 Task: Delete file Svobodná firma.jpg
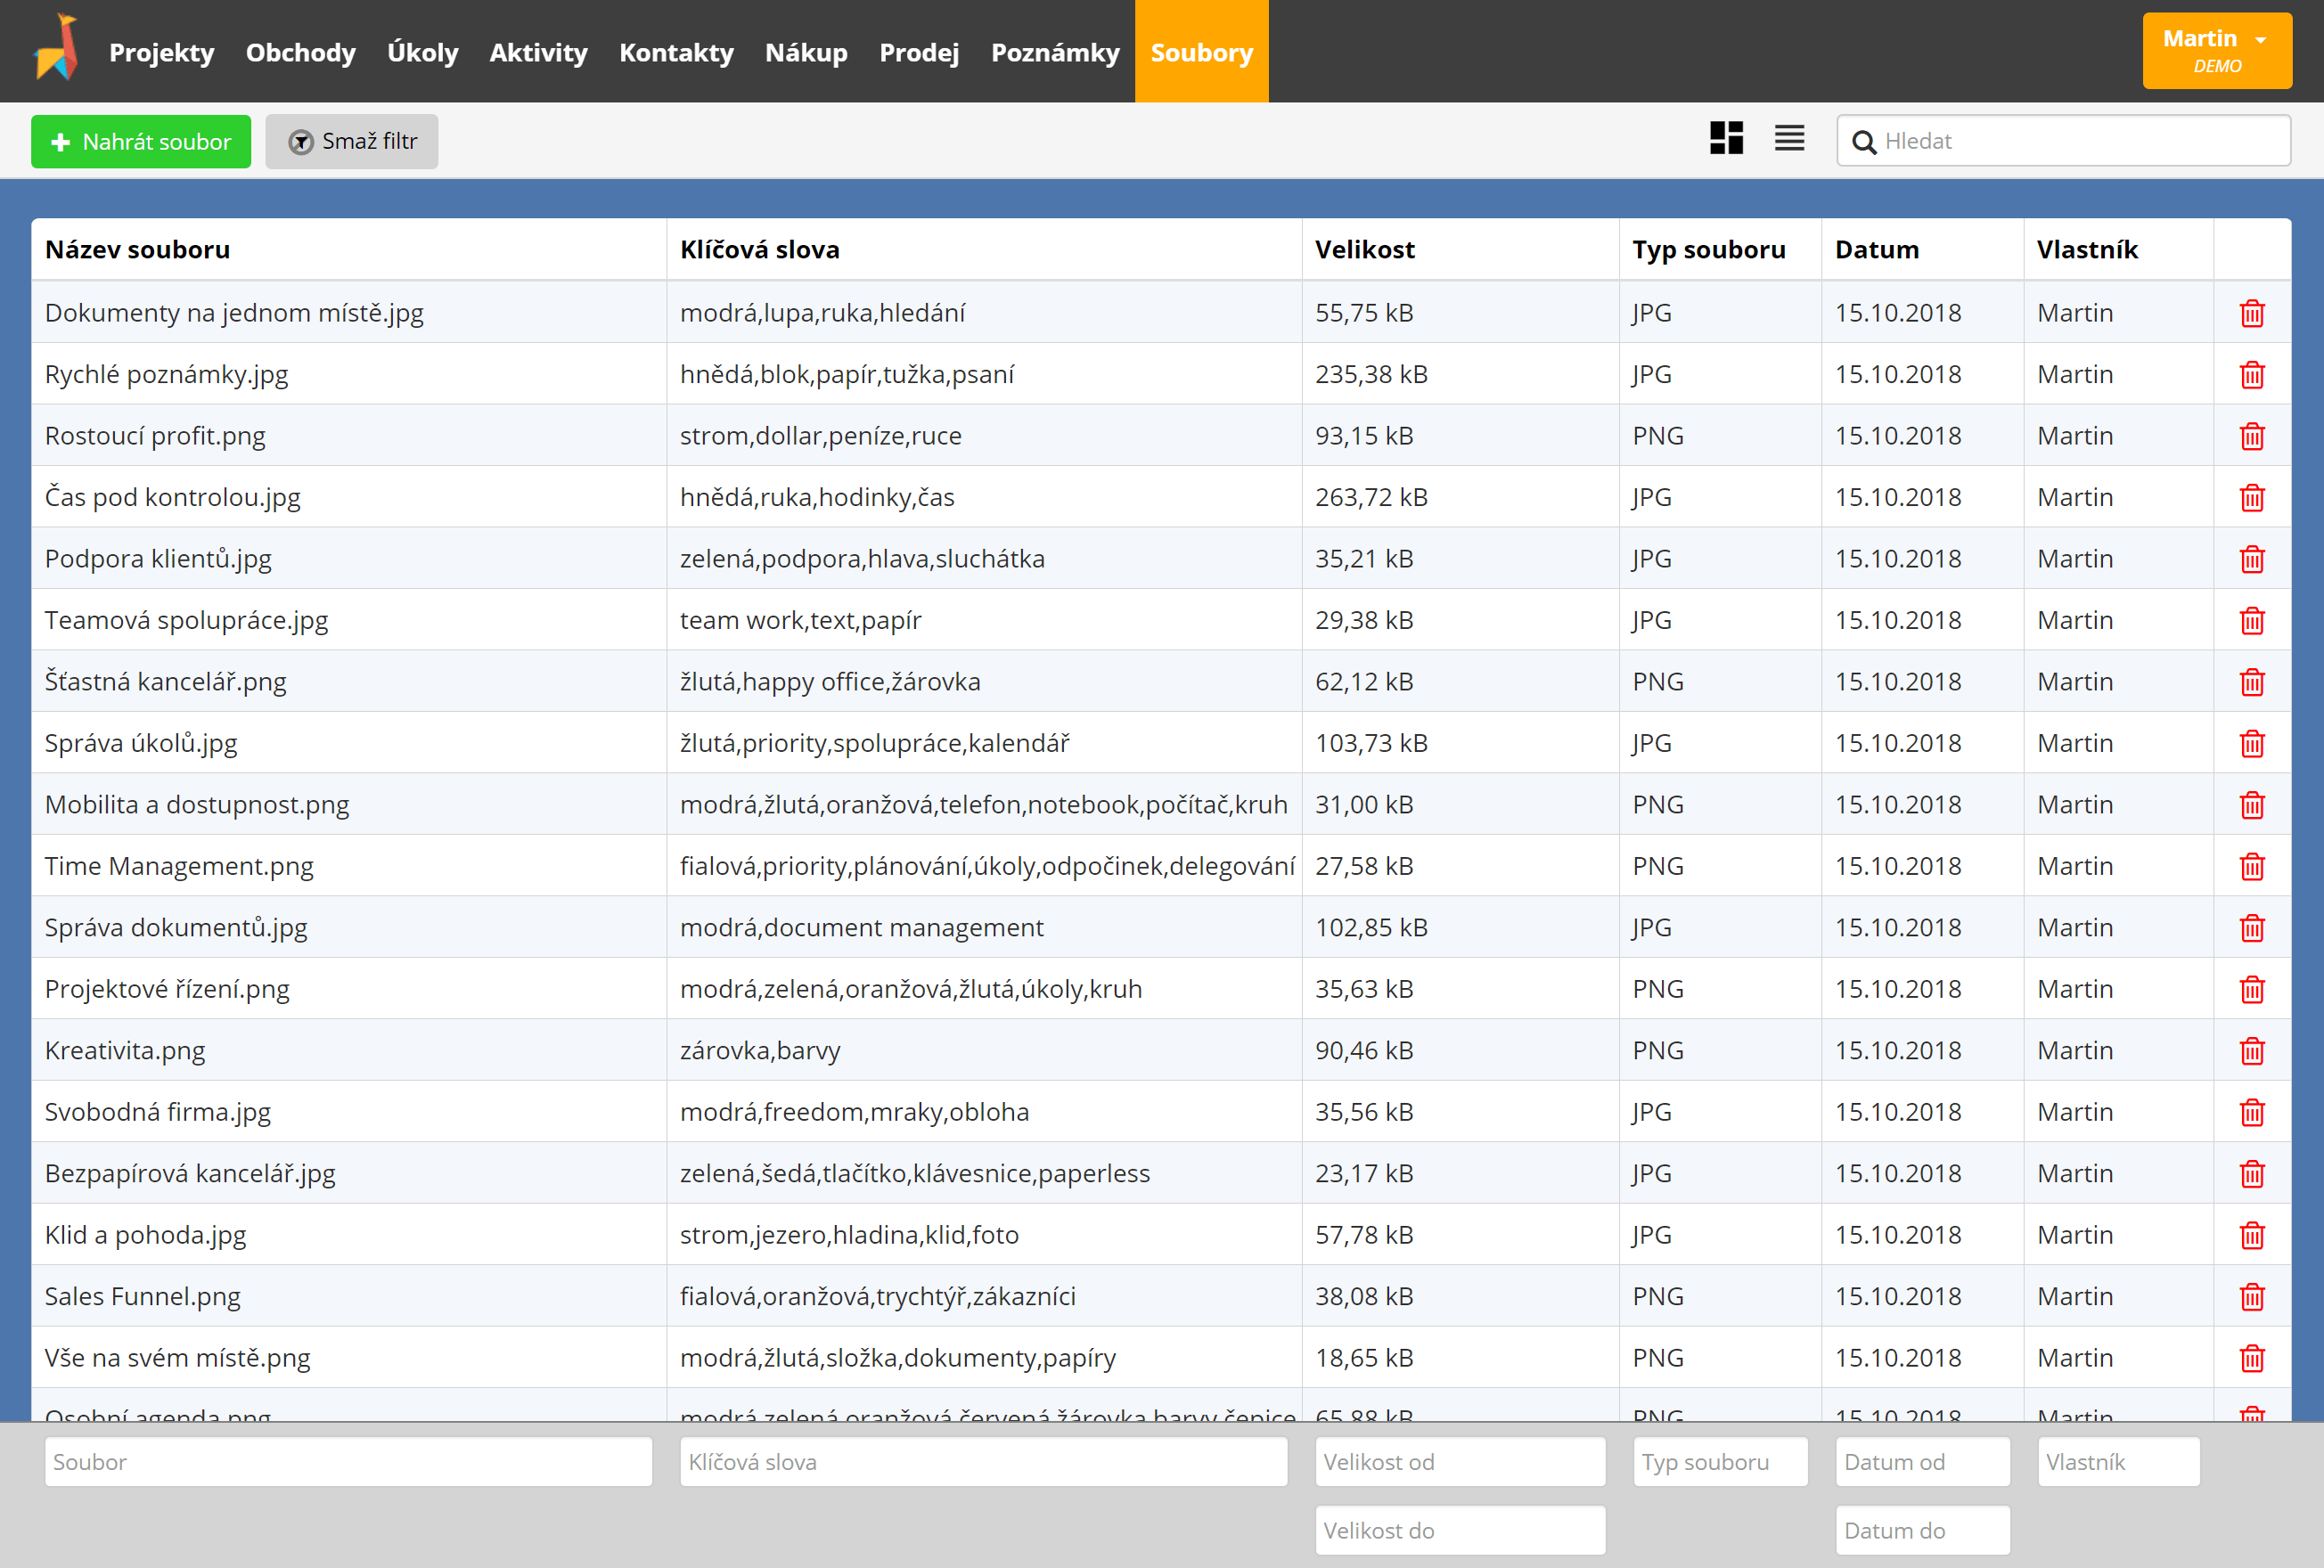click(2251, 1113)
